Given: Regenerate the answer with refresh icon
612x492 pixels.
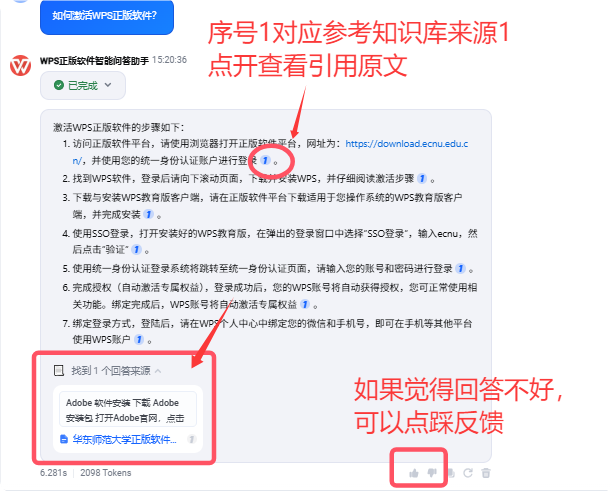Looking at the screenshot, I should 468,473.
